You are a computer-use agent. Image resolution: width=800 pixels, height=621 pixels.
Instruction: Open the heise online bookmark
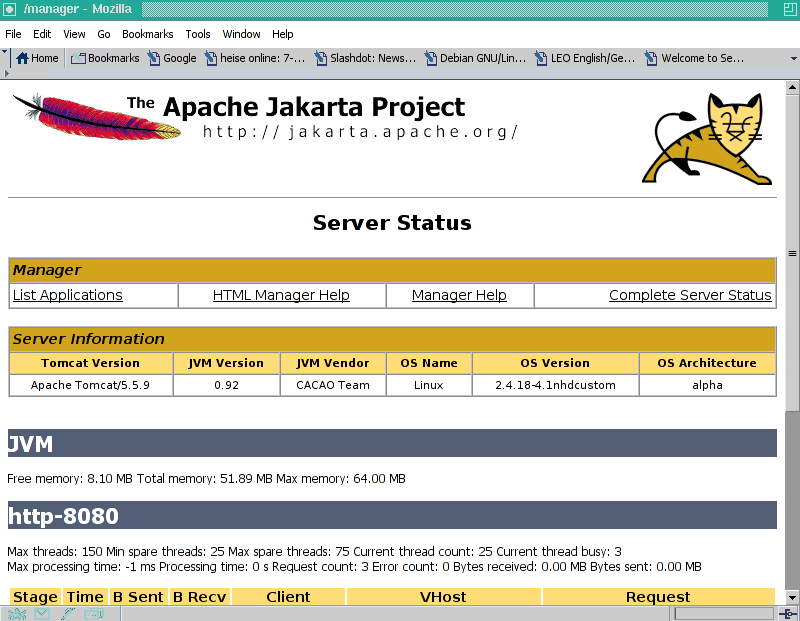(x=255, y=58)
